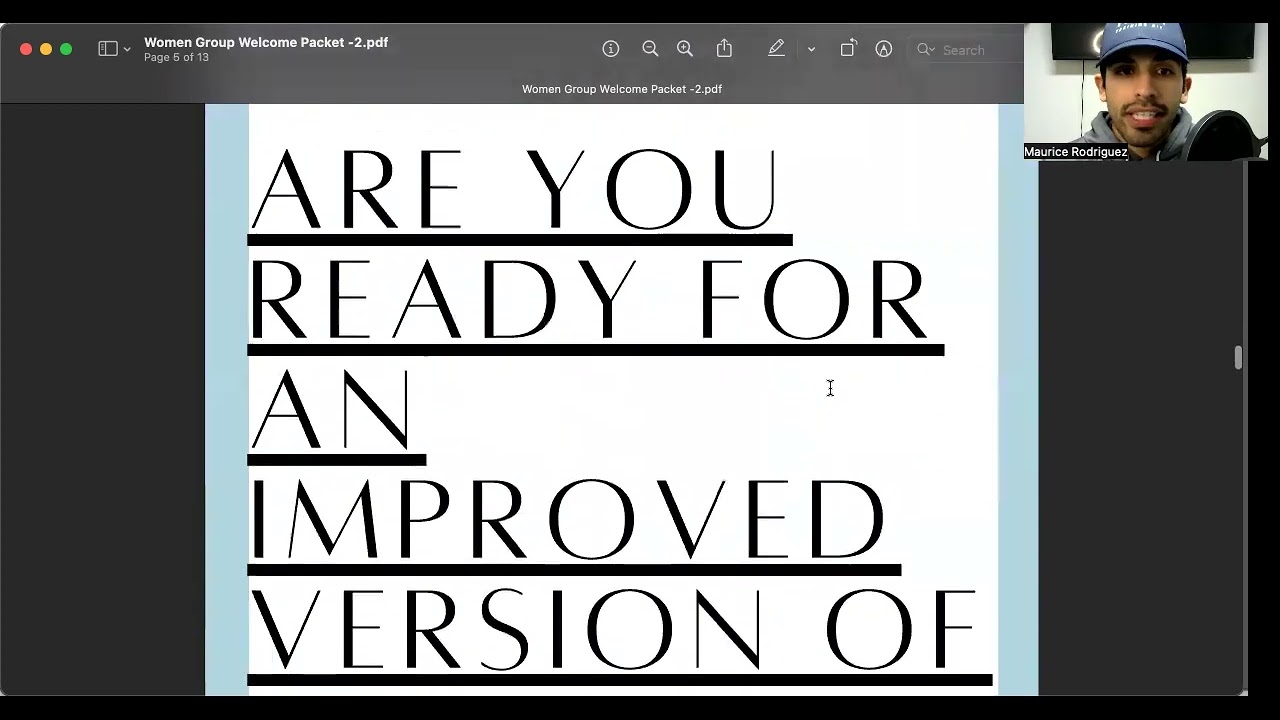Click the Page 5 of 13 indicator

coord(176,58)
